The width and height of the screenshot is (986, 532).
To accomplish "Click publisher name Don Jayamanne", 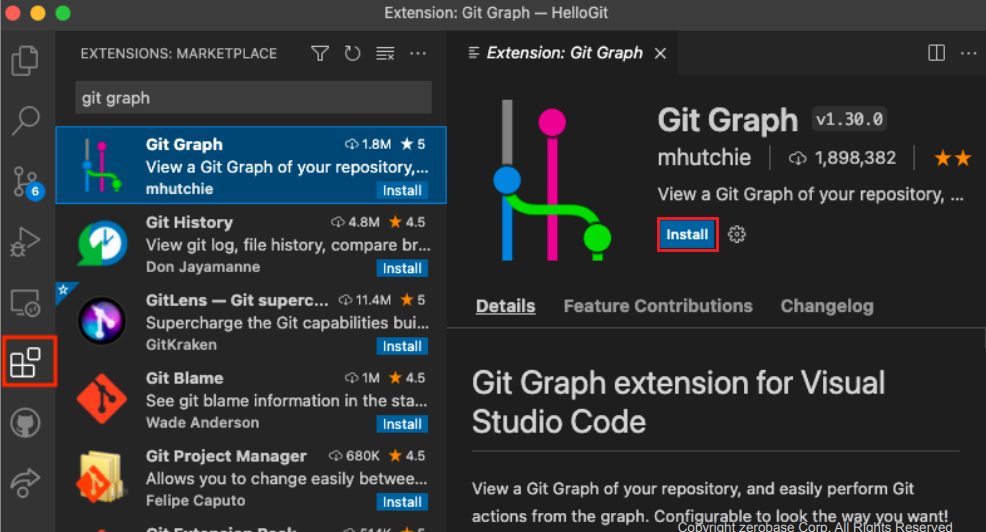I will pyautogui.click(x=203, y=267).
